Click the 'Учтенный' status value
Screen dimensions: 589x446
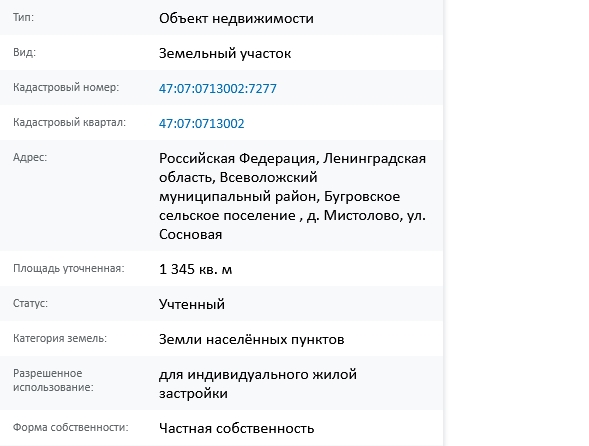[x=192, y=304]
